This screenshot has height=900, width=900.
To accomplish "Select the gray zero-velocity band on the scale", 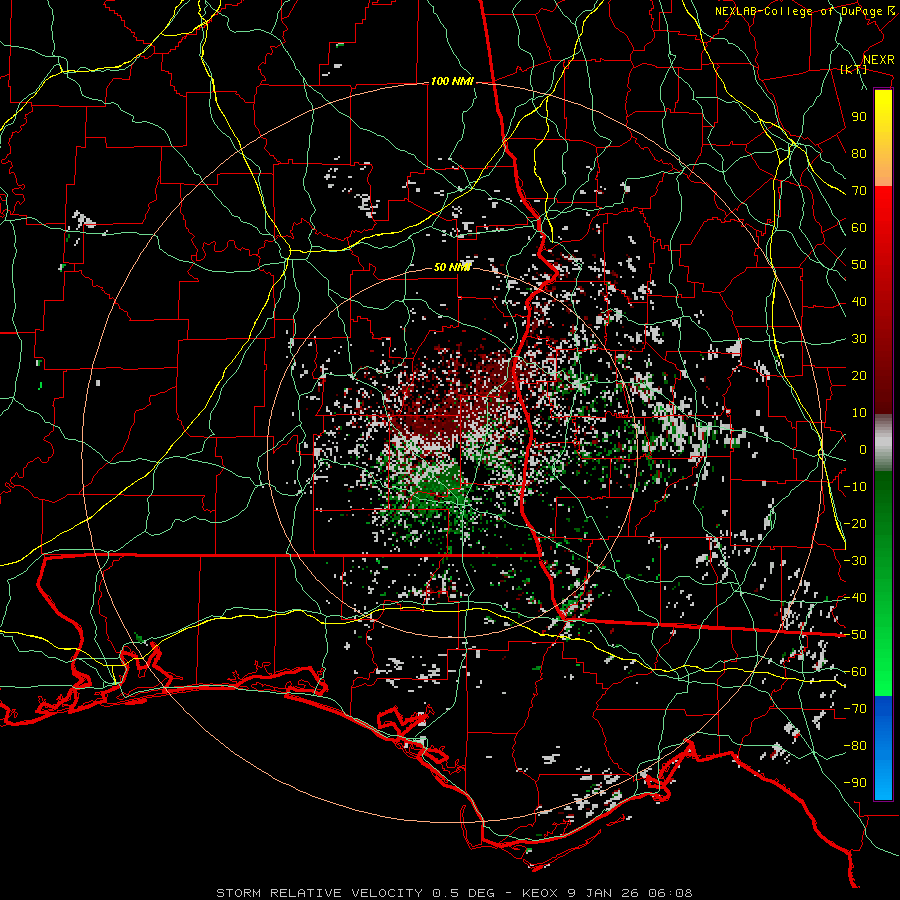I will 883,443.
